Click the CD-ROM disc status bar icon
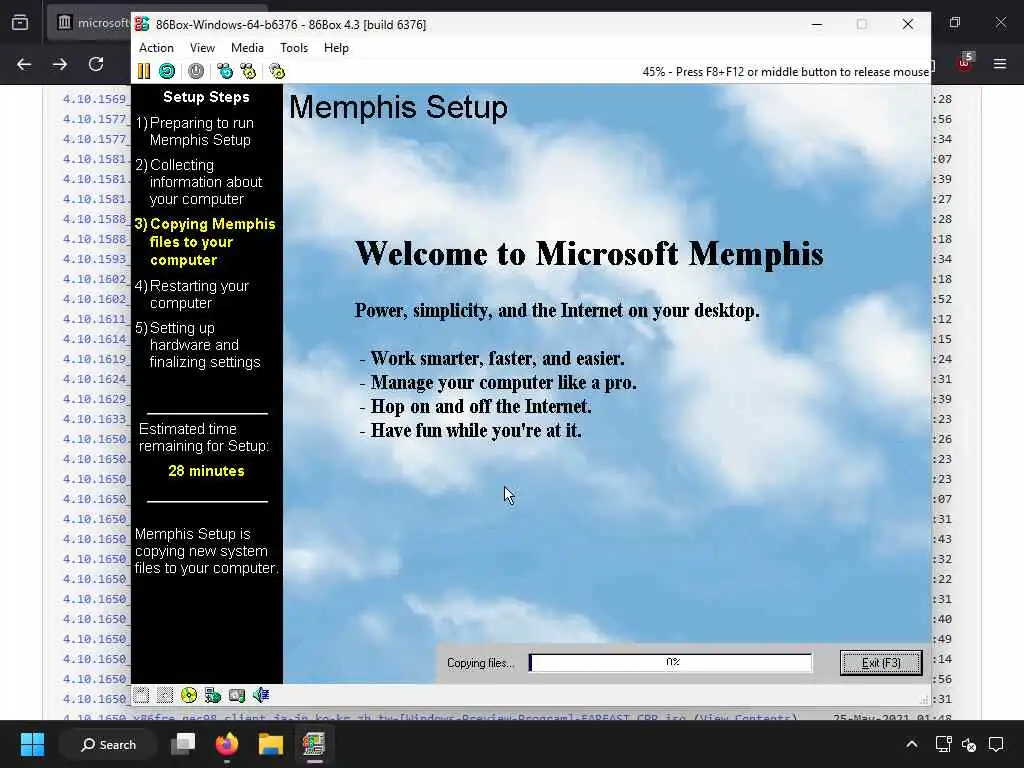This screenshot has height=768, width=1024. (189, 696)
